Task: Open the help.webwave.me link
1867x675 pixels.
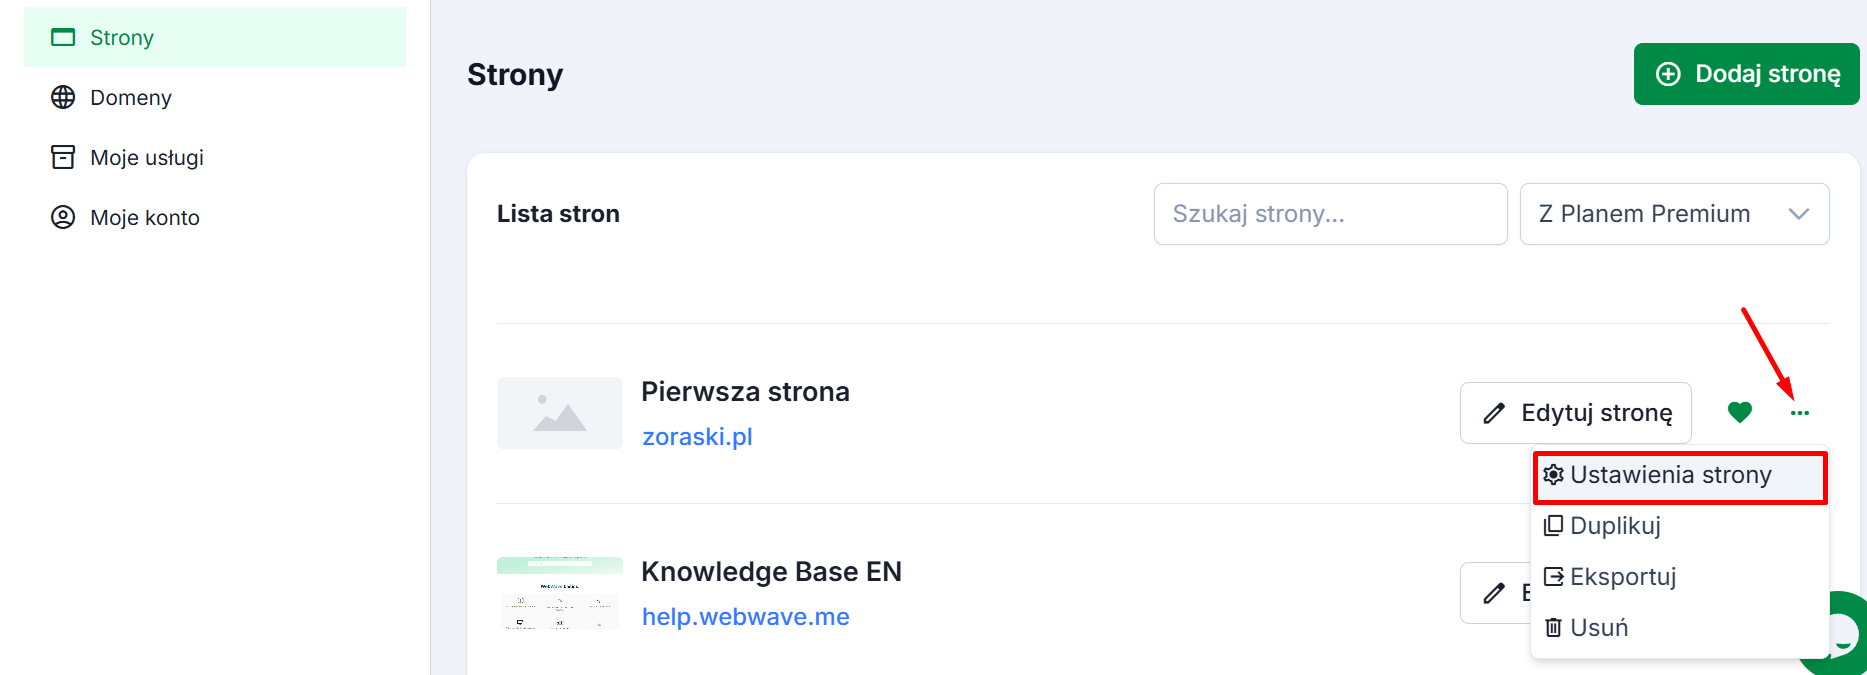Action: (745, 617)
